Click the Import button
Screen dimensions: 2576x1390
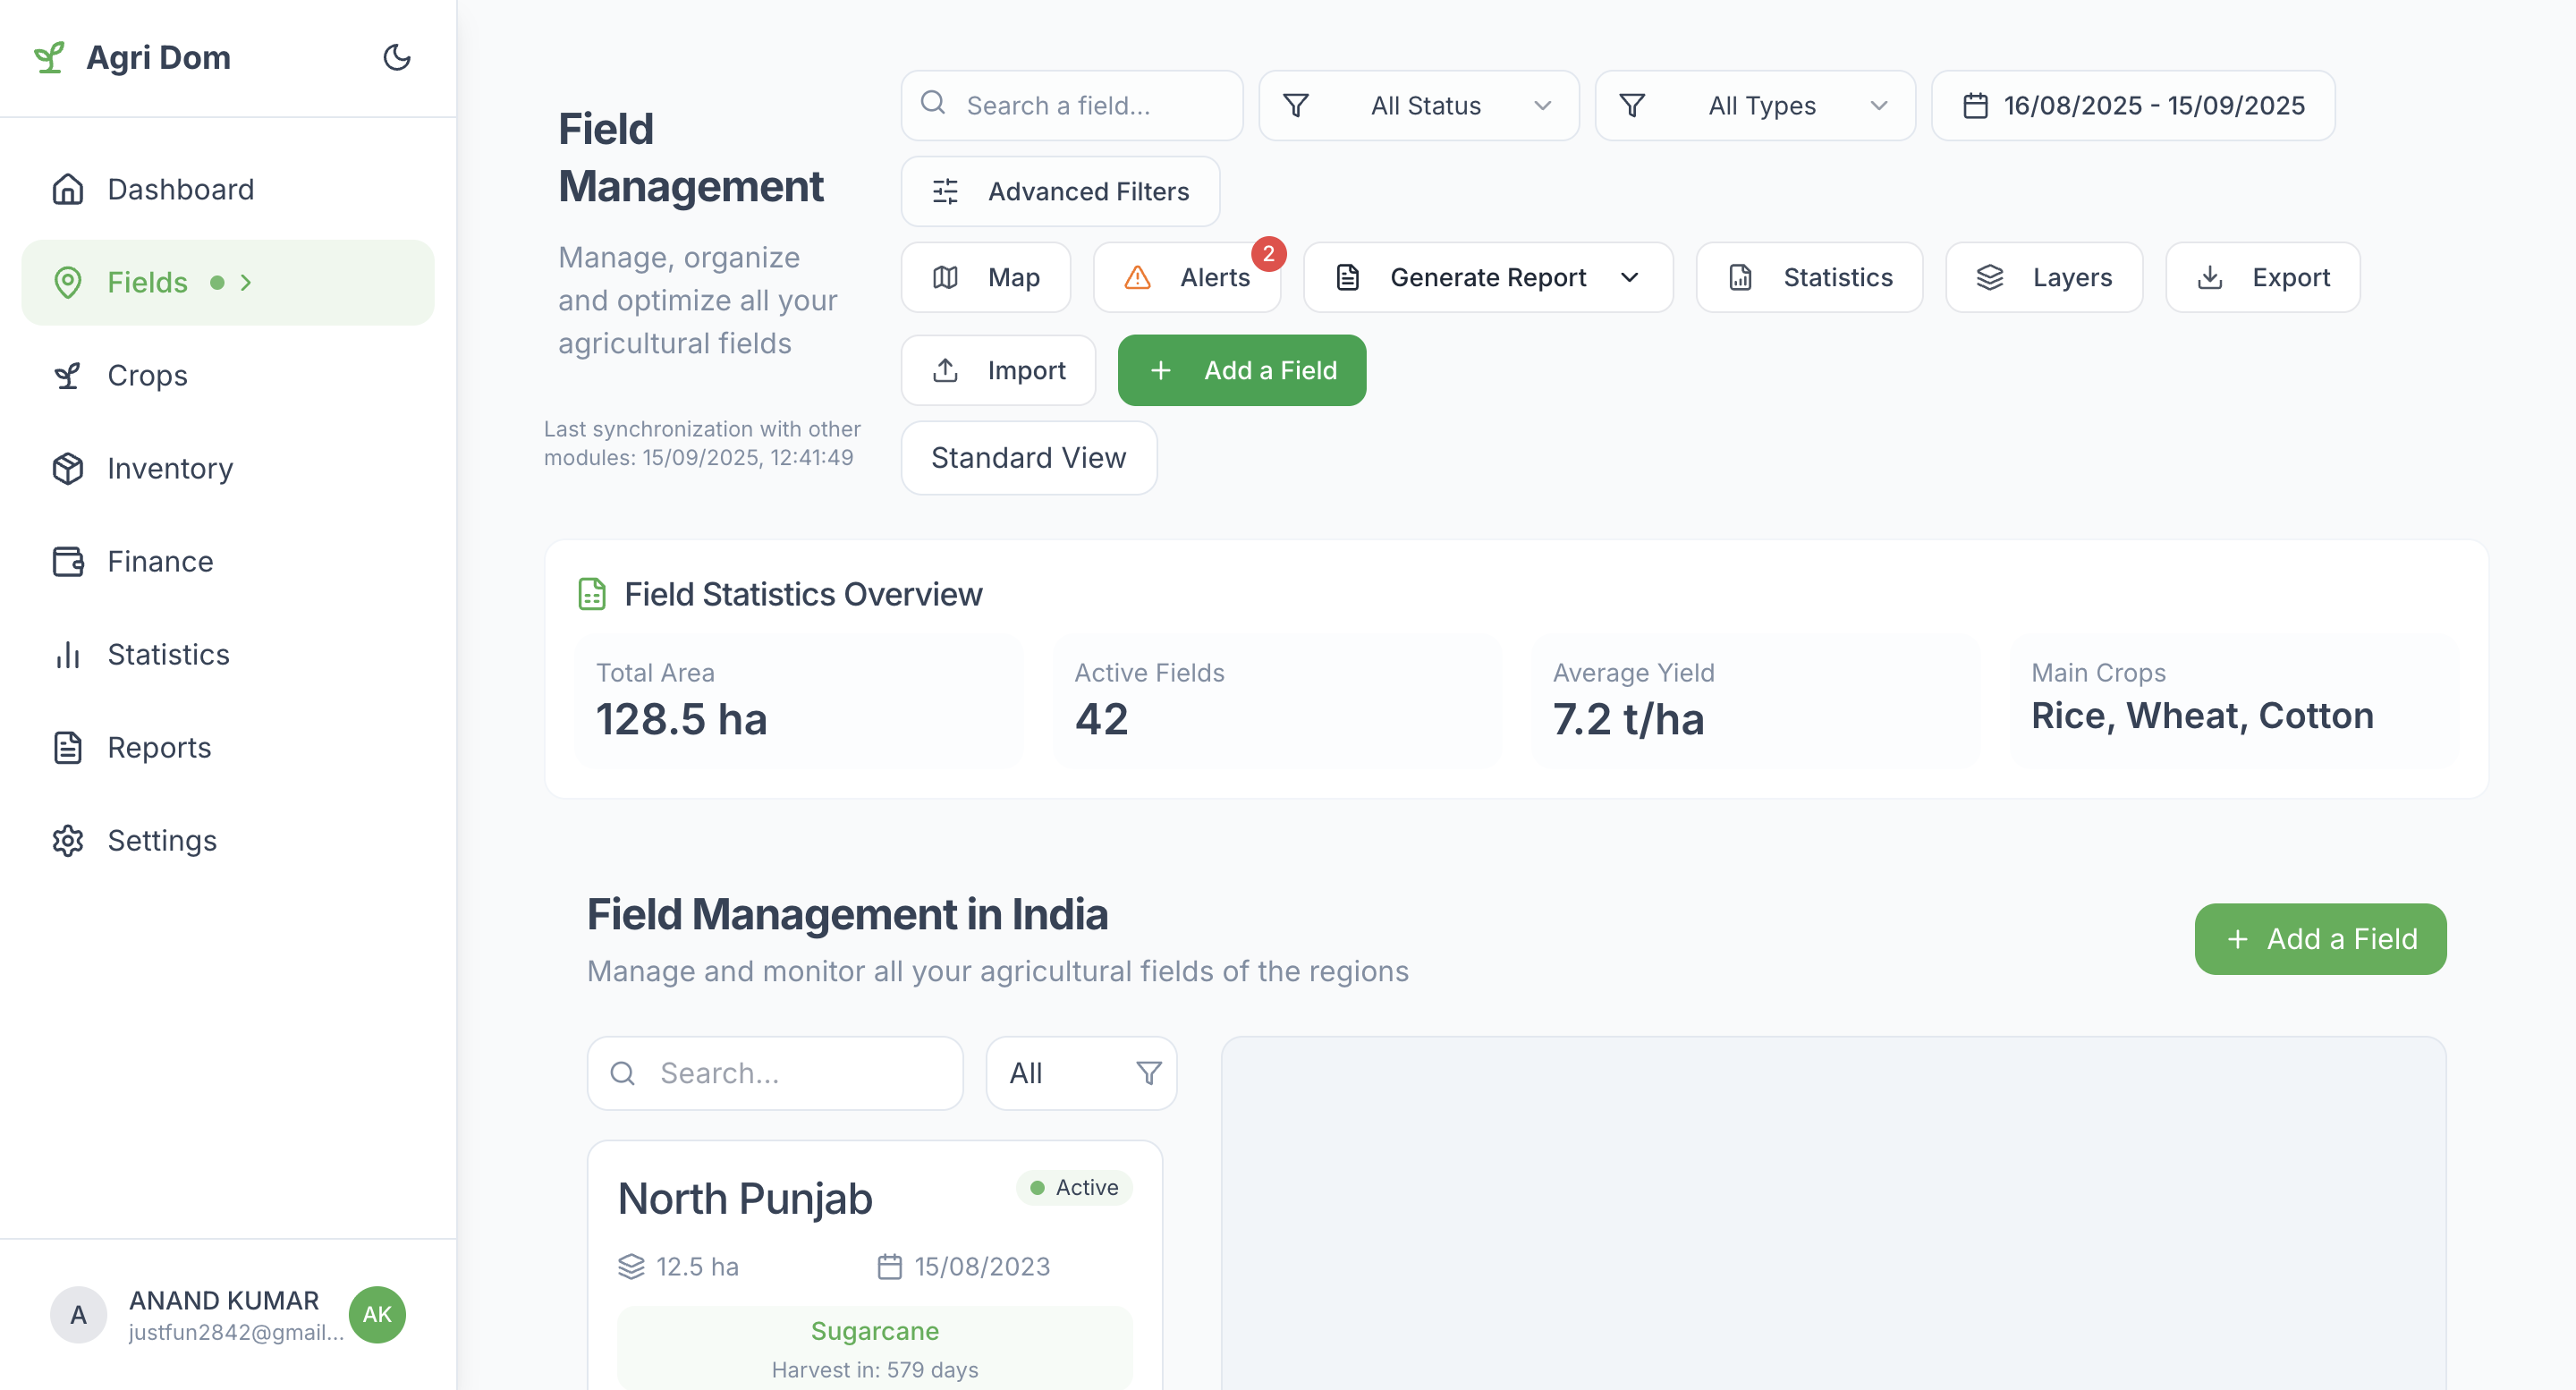tap(997, 370)
